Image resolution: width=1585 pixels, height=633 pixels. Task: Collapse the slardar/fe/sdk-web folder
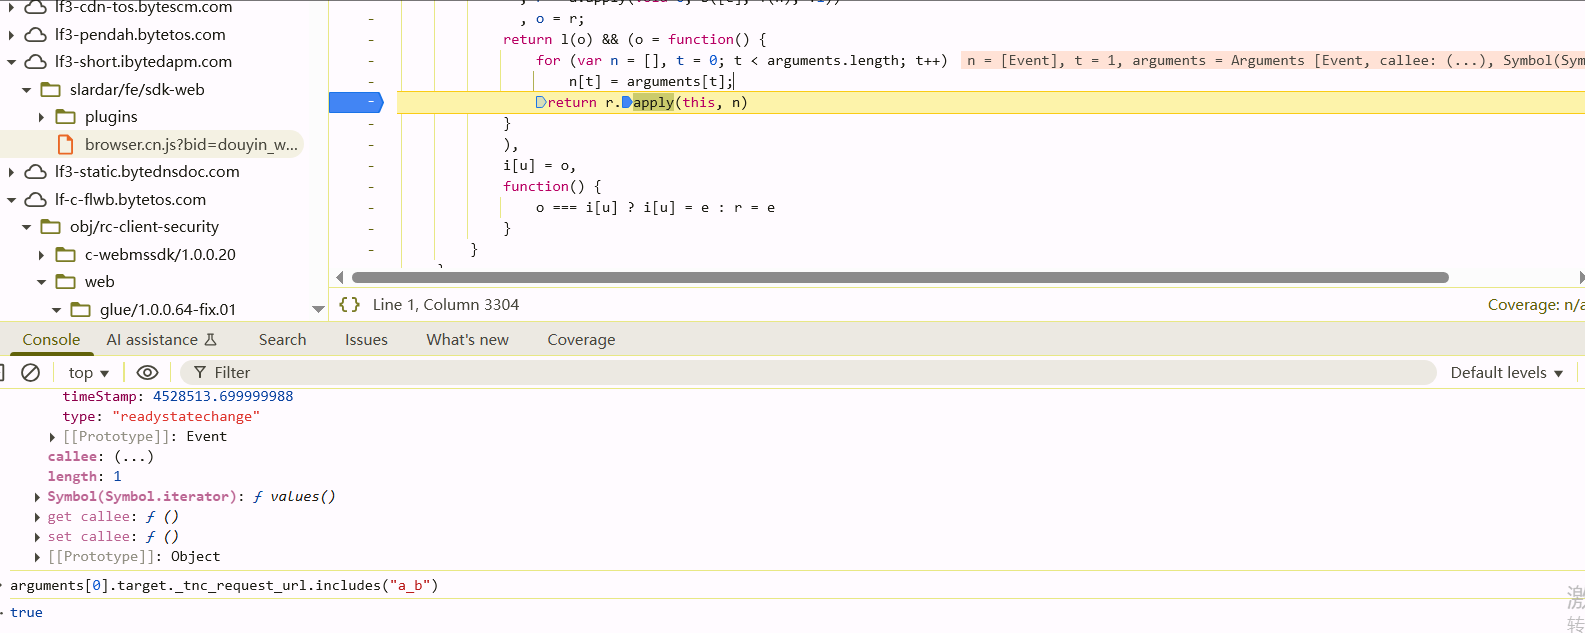[26, 90]
